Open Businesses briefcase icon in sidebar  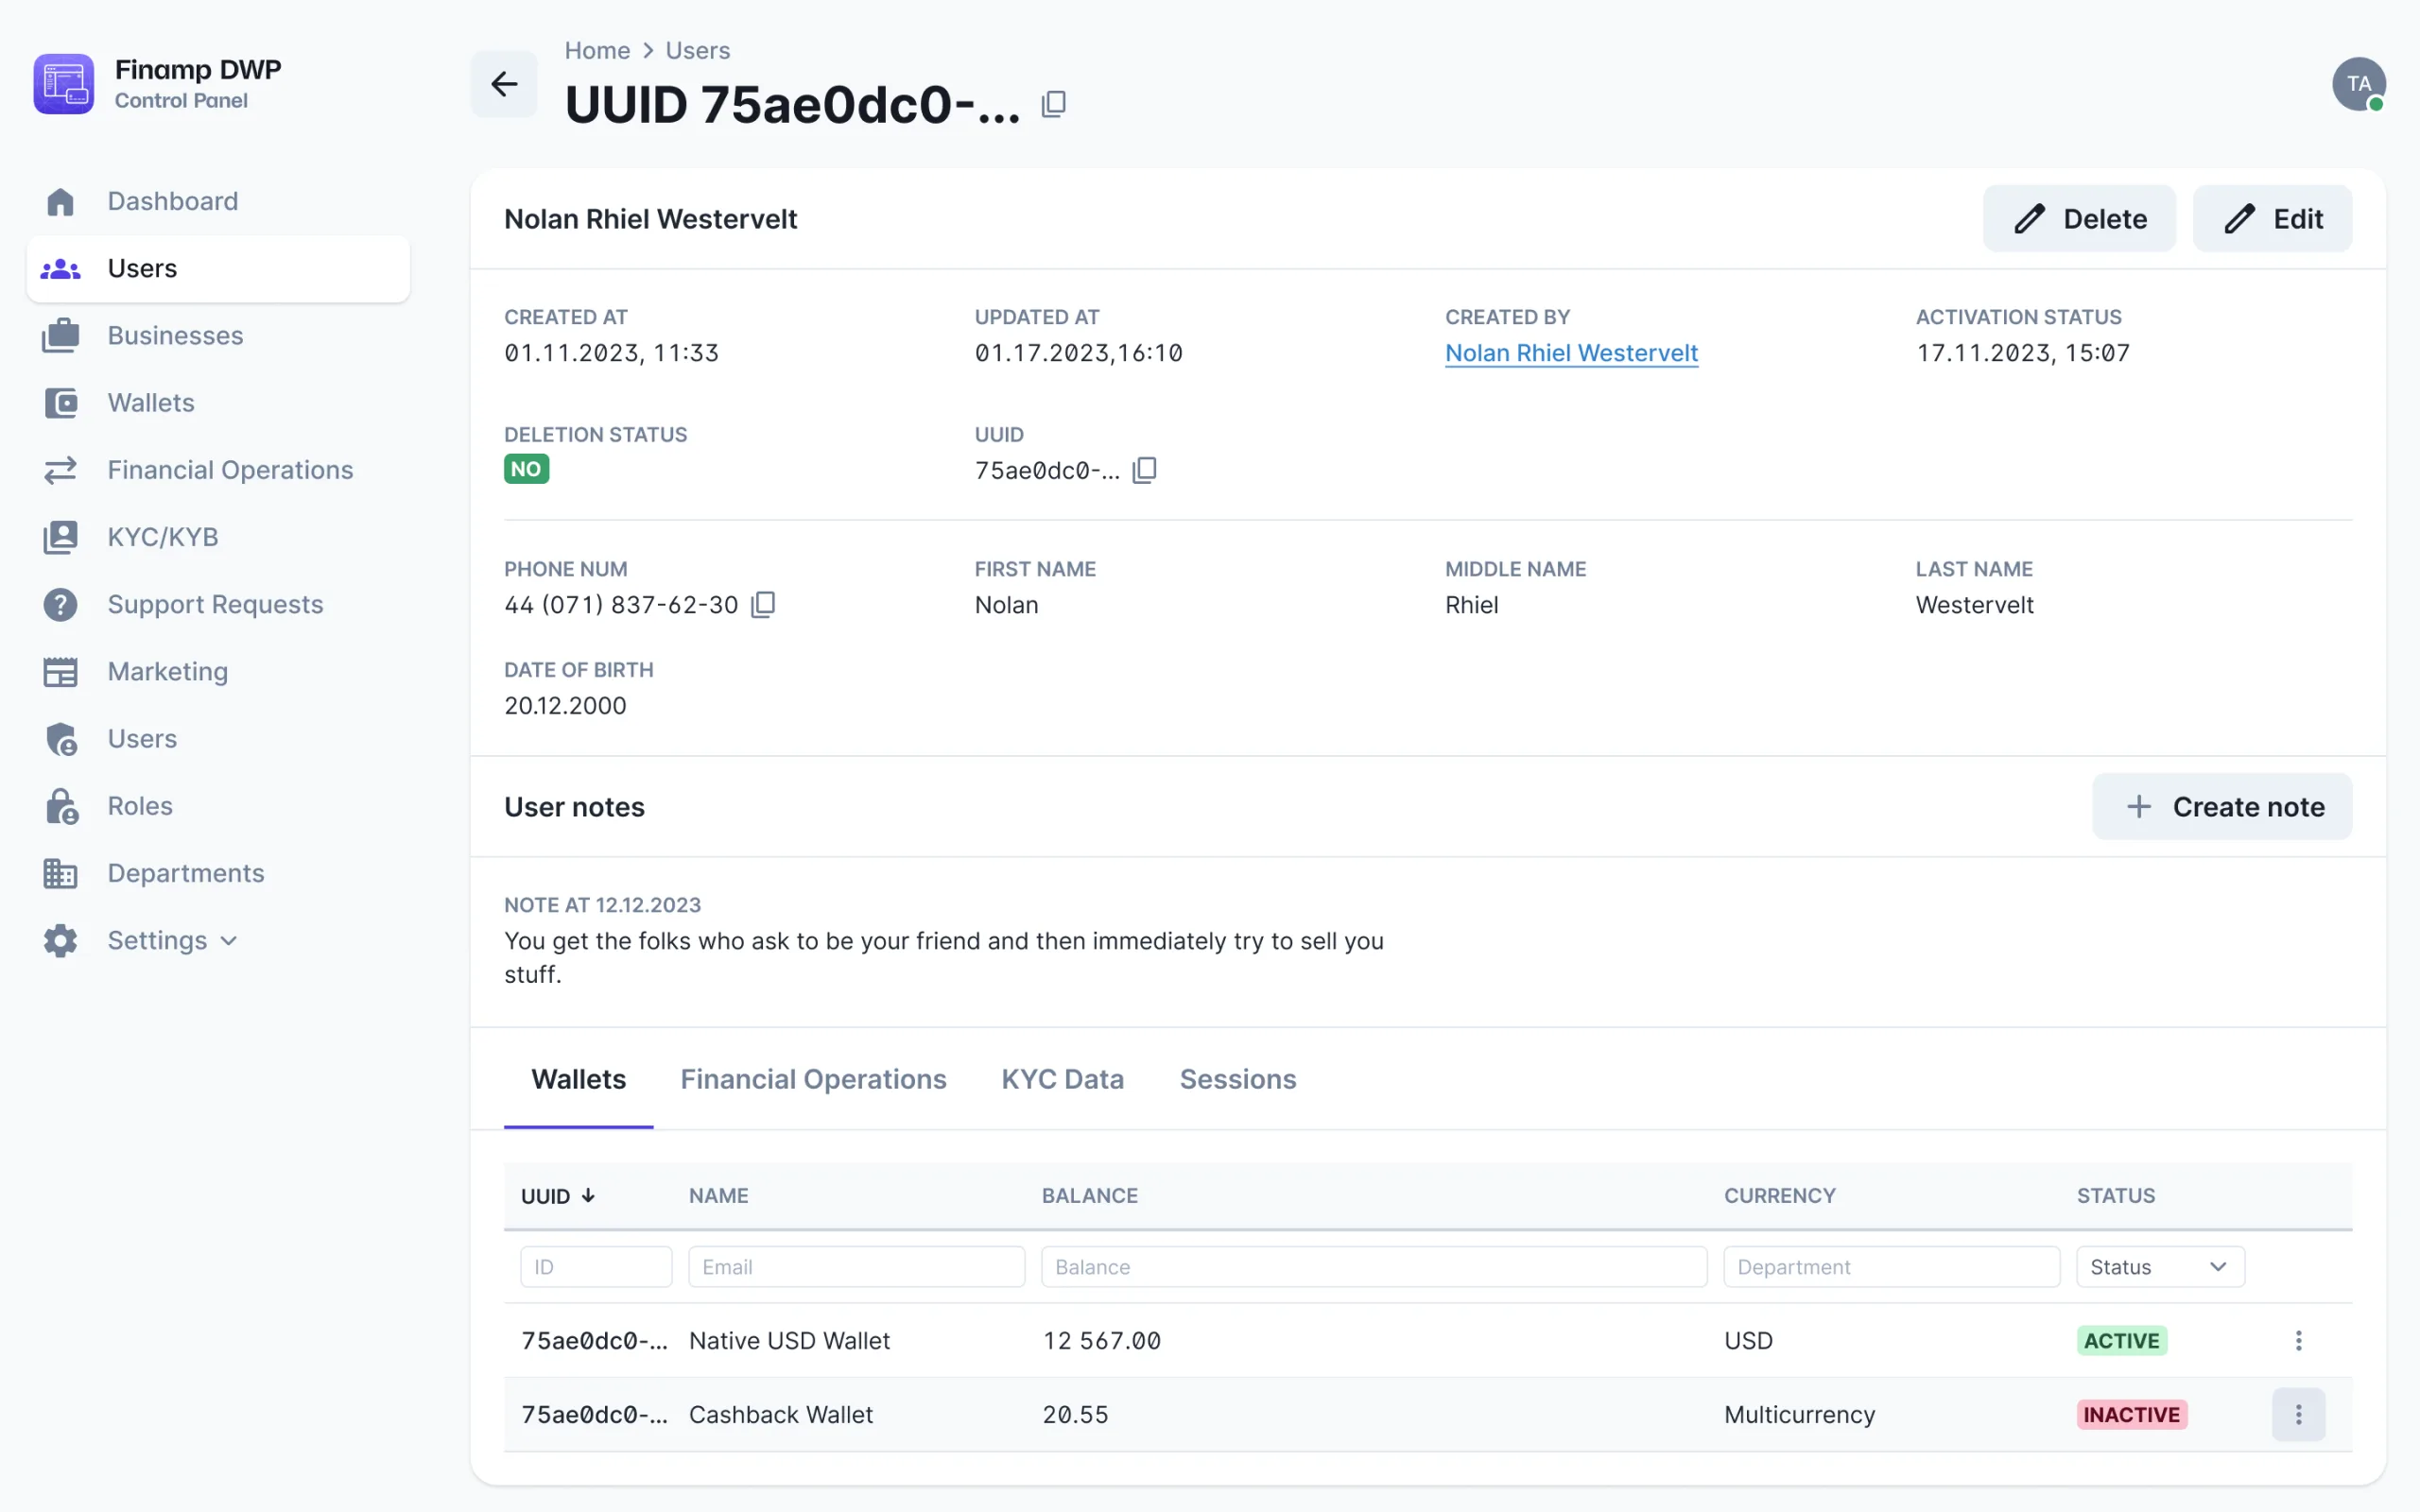click(60, 335)
